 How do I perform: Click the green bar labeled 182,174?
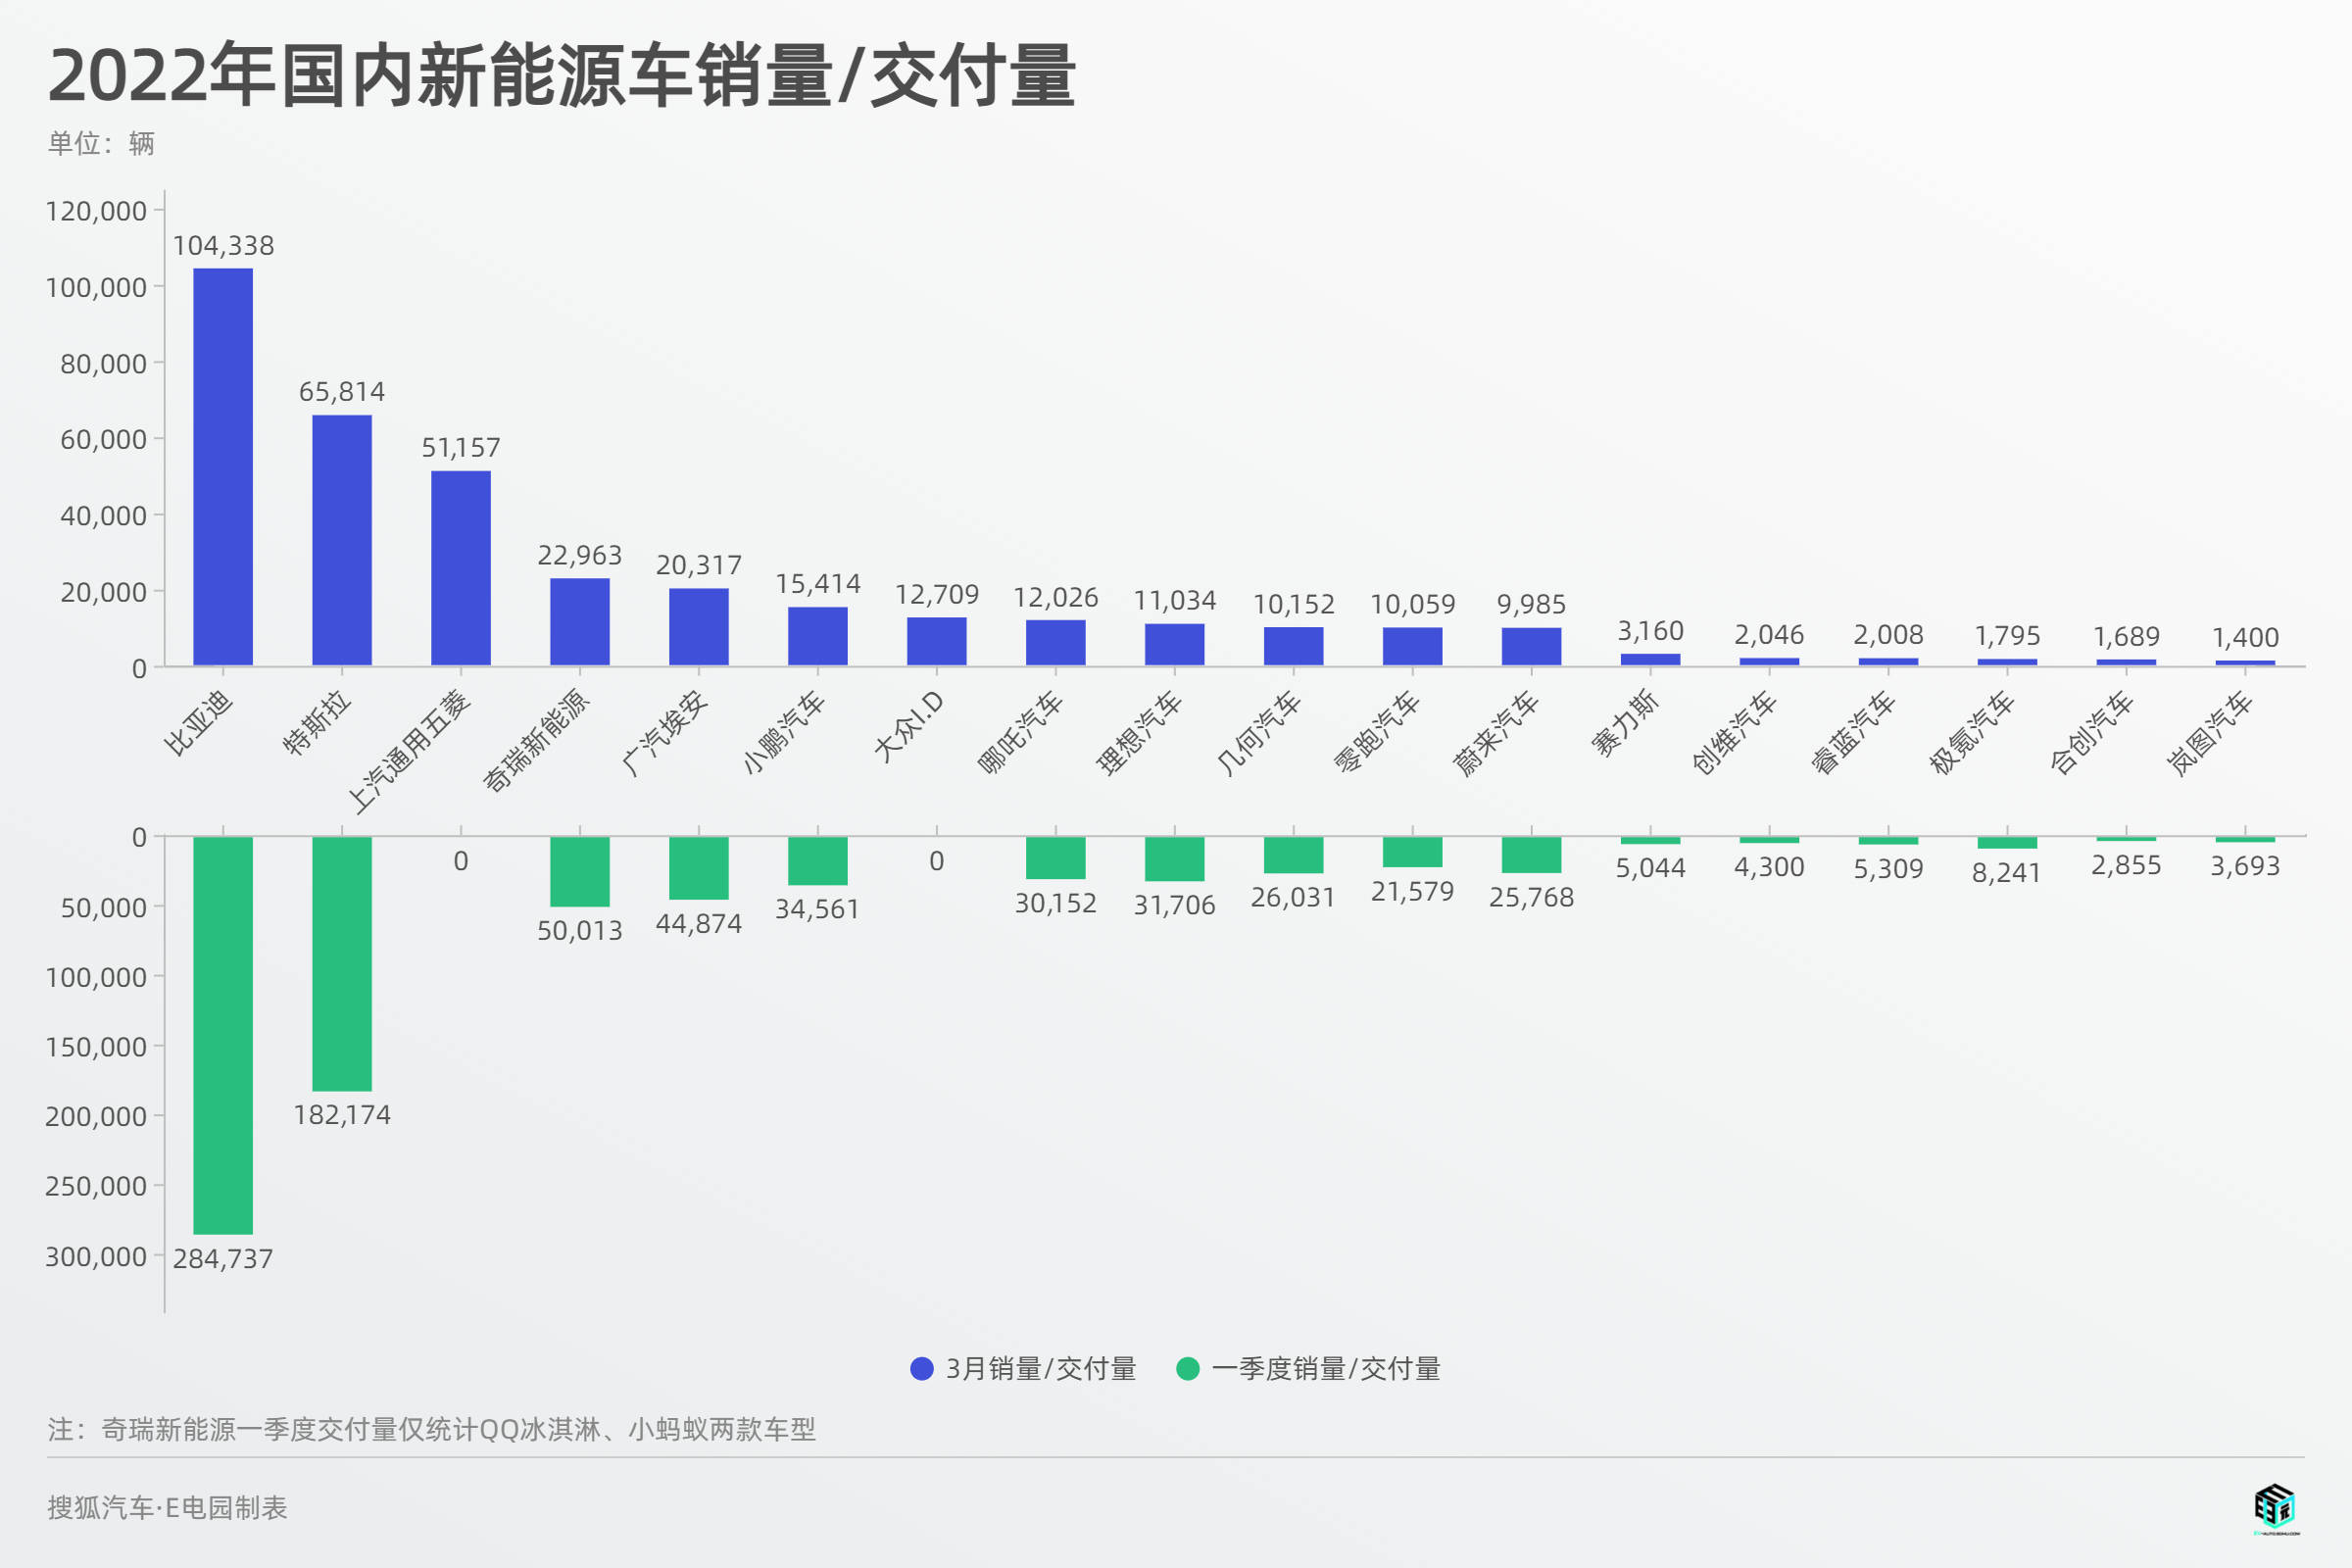[x=342, y=964]
